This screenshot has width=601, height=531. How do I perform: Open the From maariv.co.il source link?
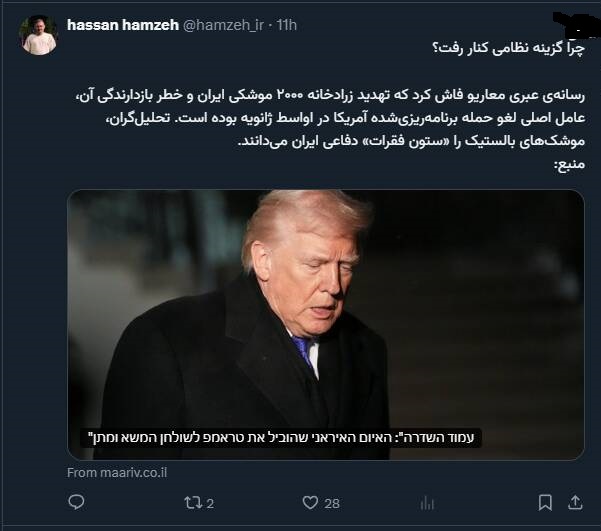click(117, 473)
